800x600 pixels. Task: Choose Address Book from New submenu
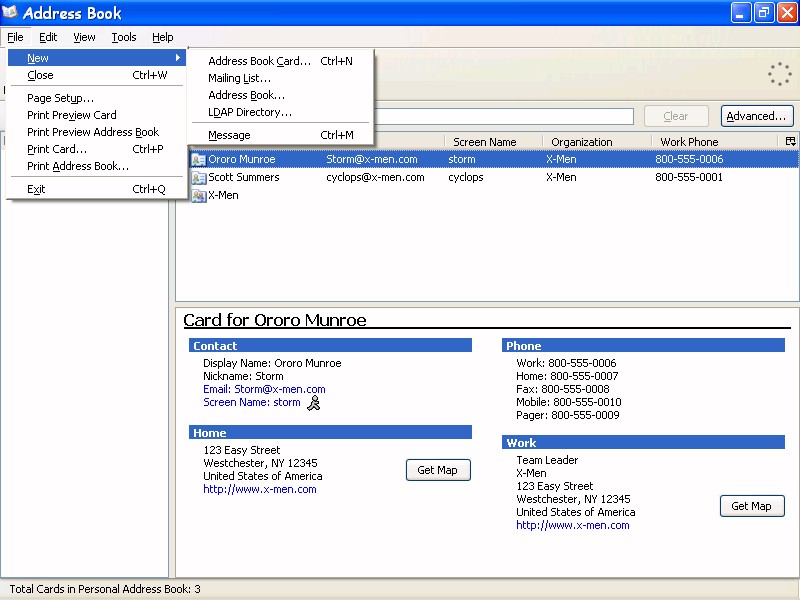280,95
